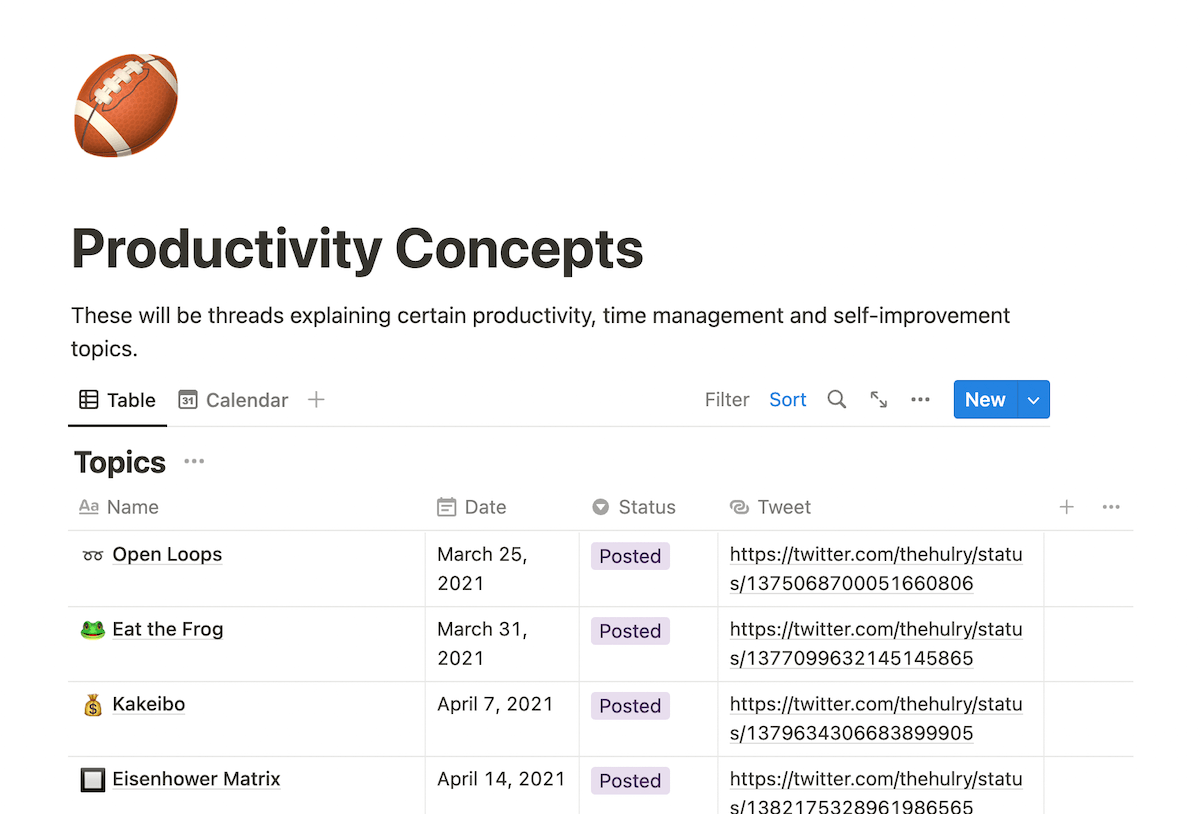This screenshot has width=1200, height=814.
Task: Open the Filter options
Action: [x=727, y=400]
